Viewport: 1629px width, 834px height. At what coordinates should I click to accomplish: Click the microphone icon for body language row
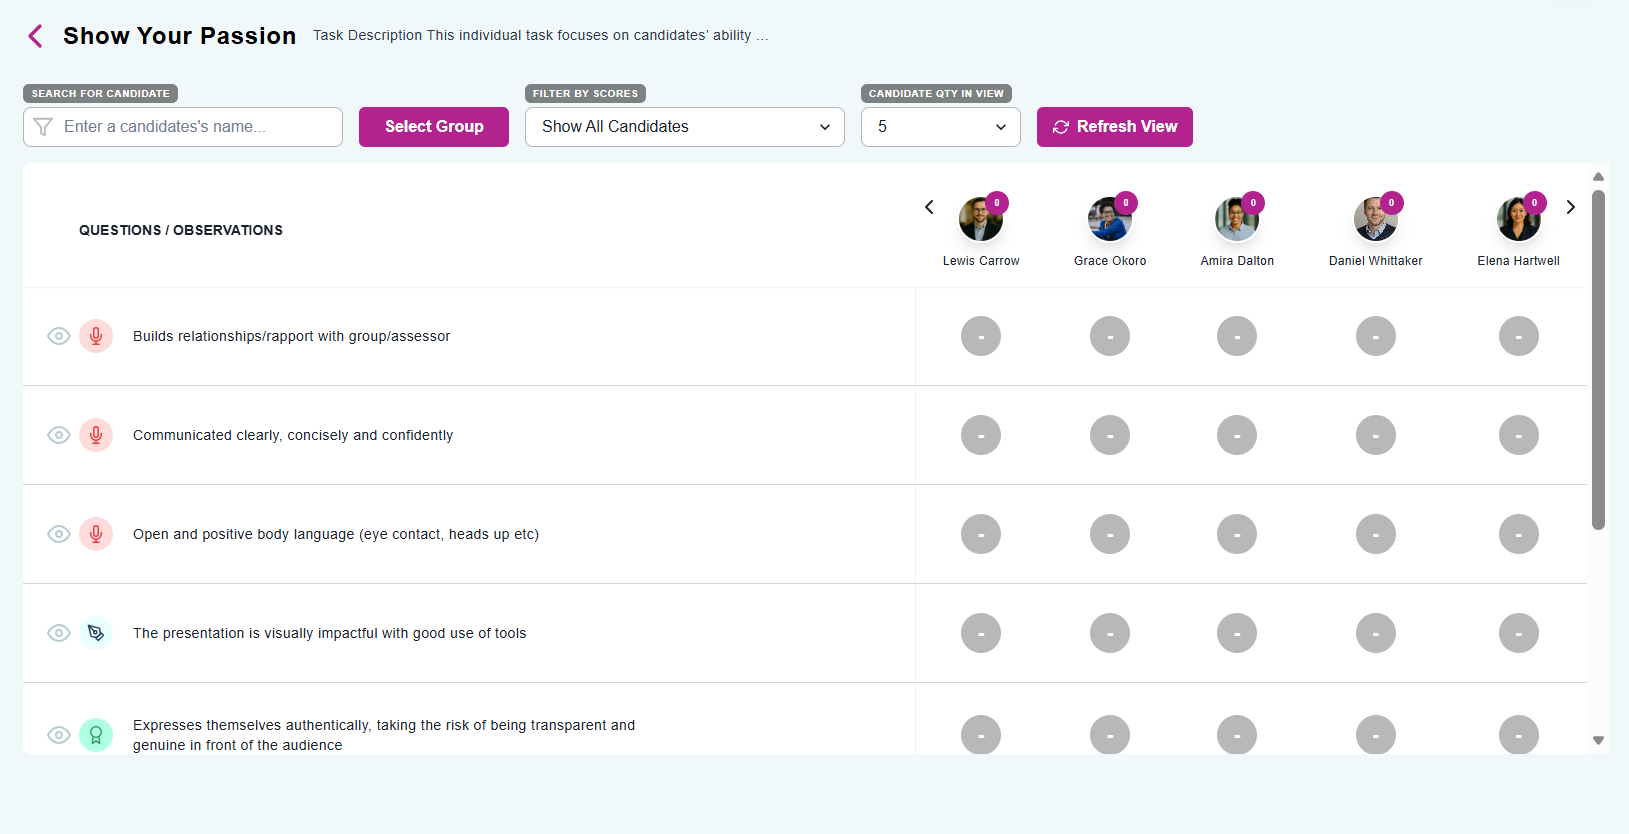click(x=96, y=534)
